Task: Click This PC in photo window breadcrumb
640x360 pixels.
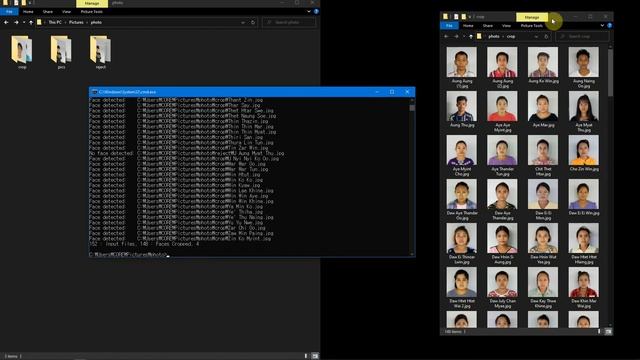Action: (55, 22)
